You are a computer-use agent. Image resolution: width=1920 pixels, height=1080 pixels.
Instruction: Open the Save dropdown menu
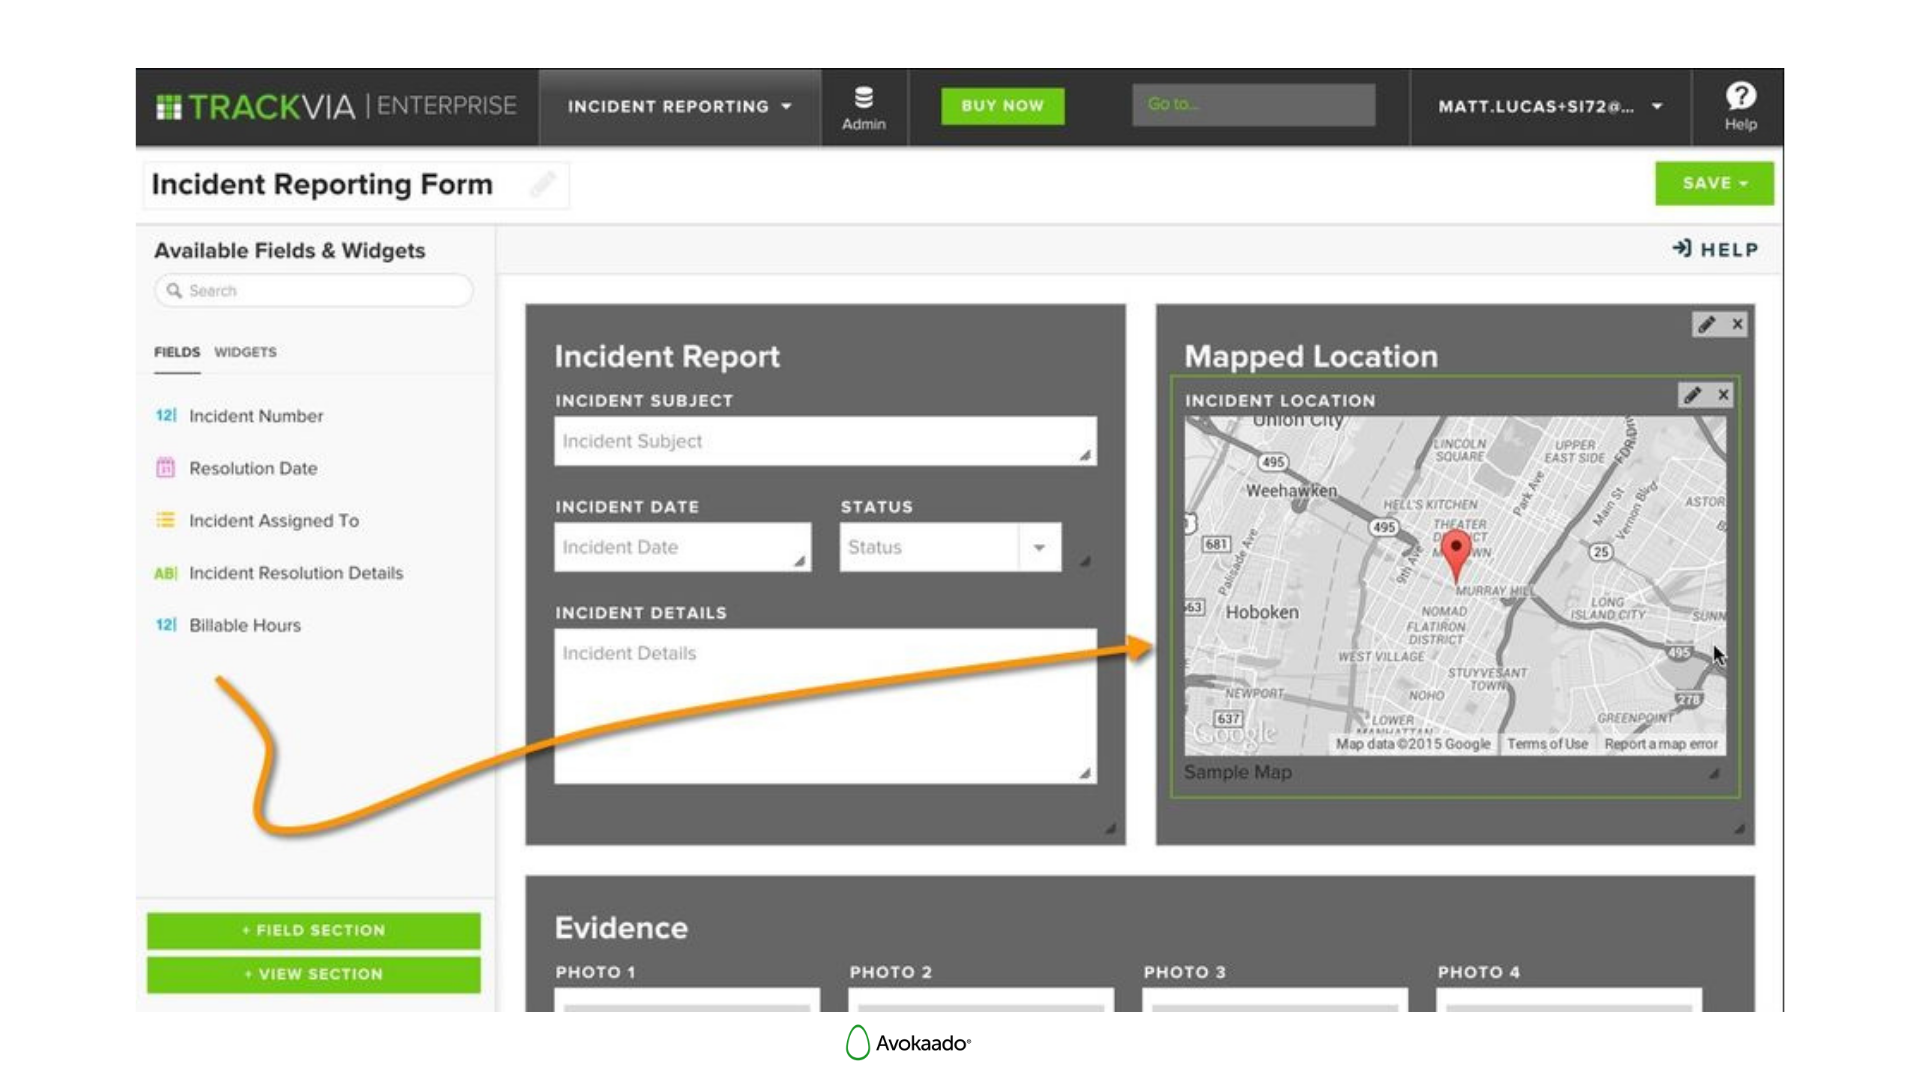point(1713,183)
